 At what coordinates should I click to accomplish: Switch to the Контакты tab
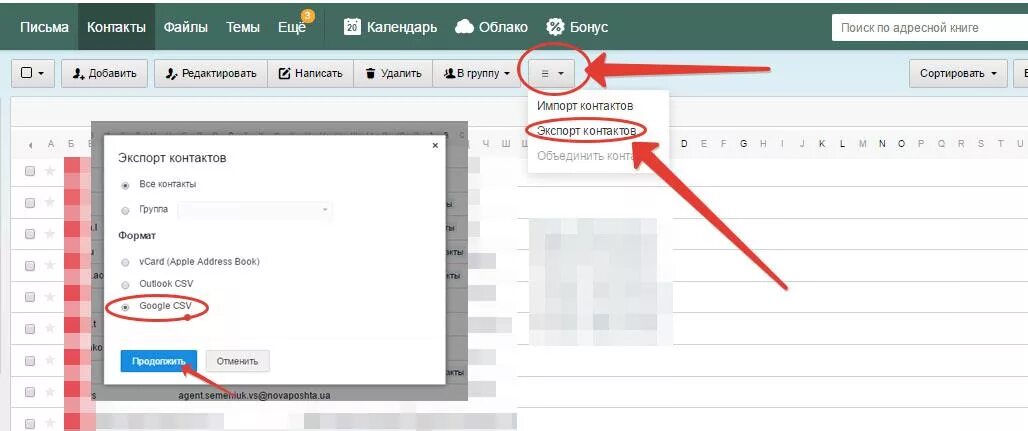(x=116, y=27)
